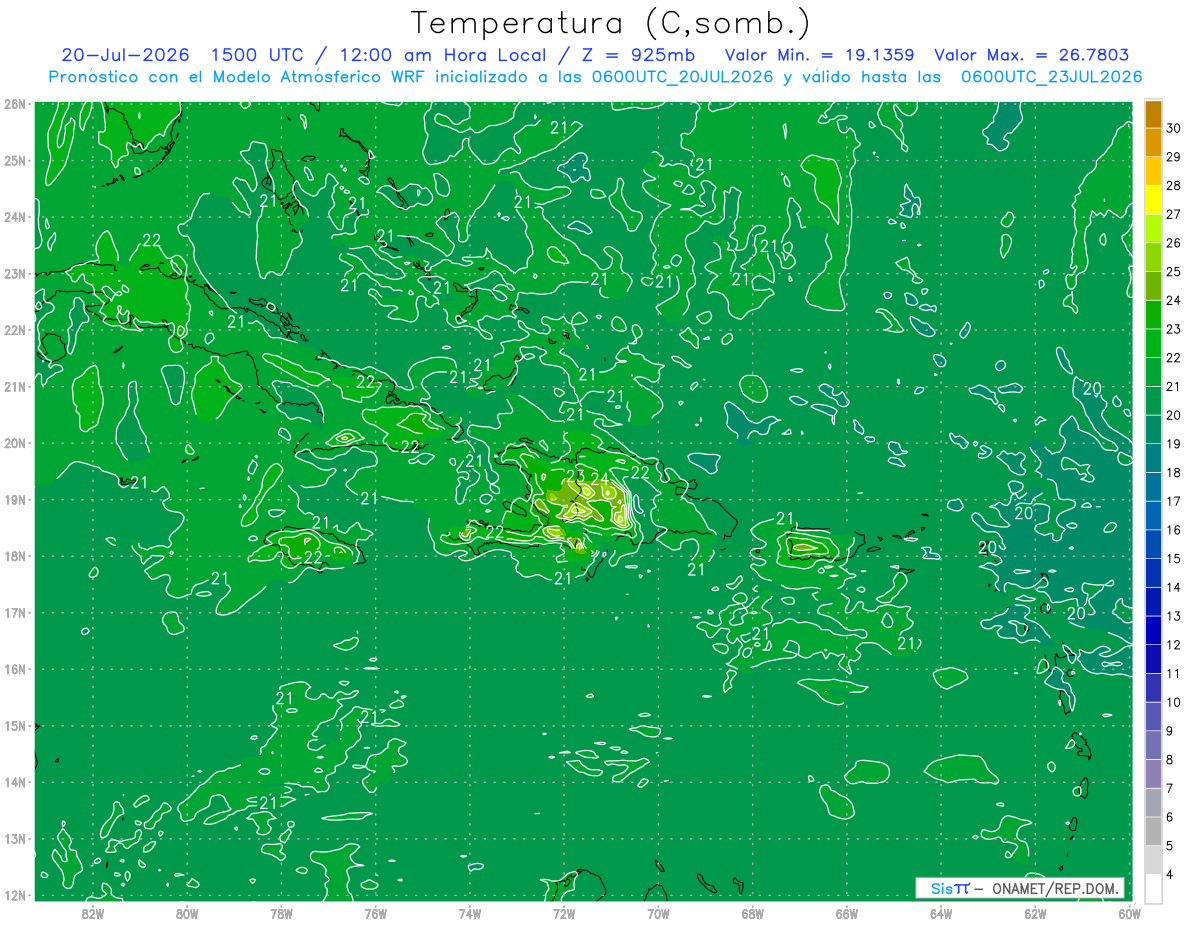Click the "74W" longitude axis label
The image size is (1200, 927).
[470, 913]
